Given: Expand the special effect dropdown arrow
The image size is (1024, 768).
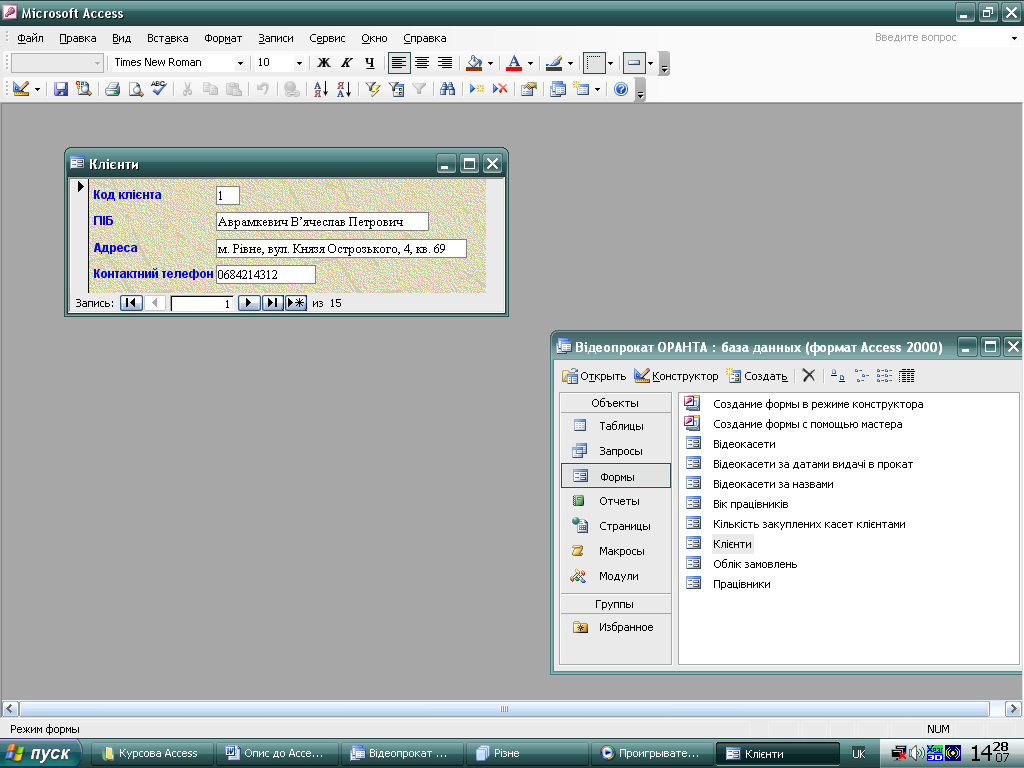Looking at the screenshot, I should pos(650,63).
